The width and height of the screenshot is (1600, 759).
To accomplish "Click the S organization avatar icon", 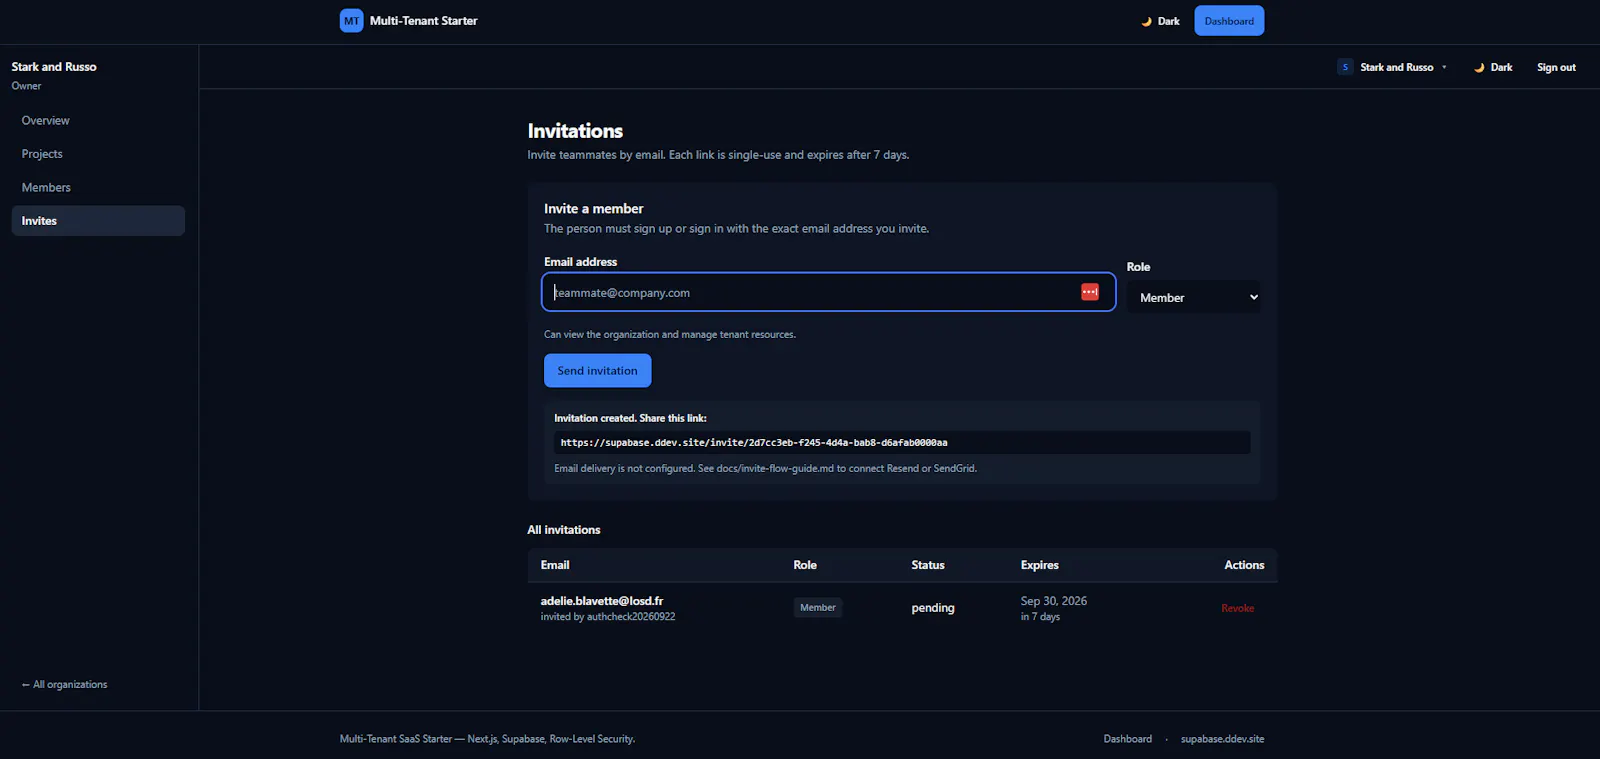I will click(1345, 67).
